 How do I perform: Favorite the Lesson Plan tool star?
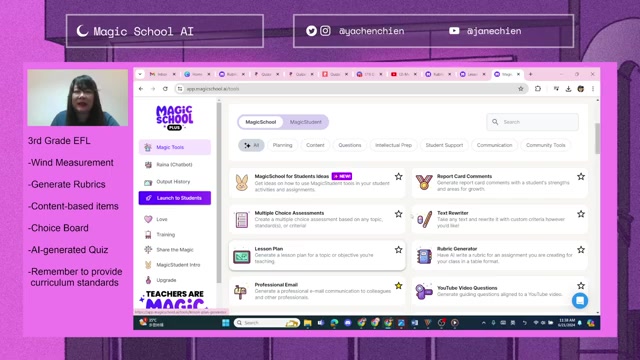[x=398, y=250]
